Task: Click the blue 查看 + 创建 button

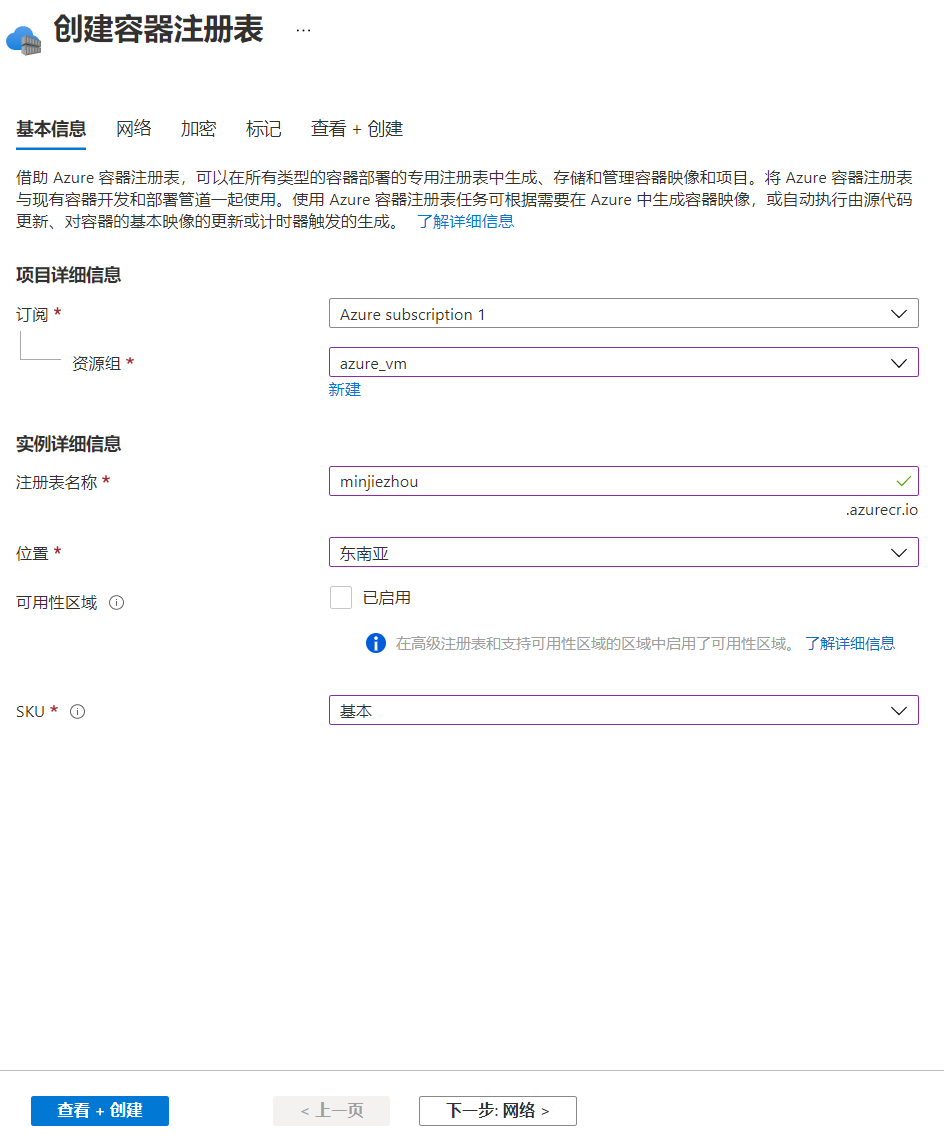Action: pos(100,1111)
